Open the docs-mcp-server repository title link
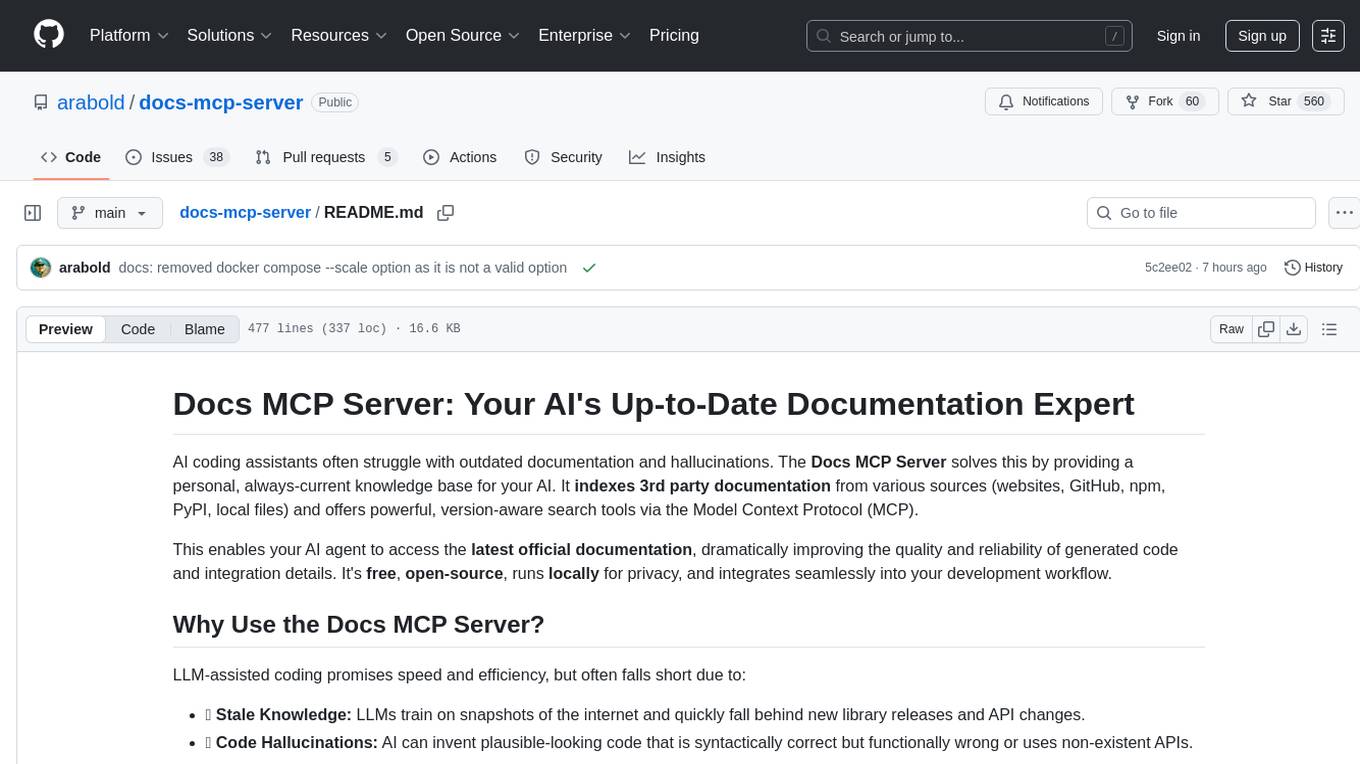1360x764 pixels. pyautogui.click(x=221, y=102)
